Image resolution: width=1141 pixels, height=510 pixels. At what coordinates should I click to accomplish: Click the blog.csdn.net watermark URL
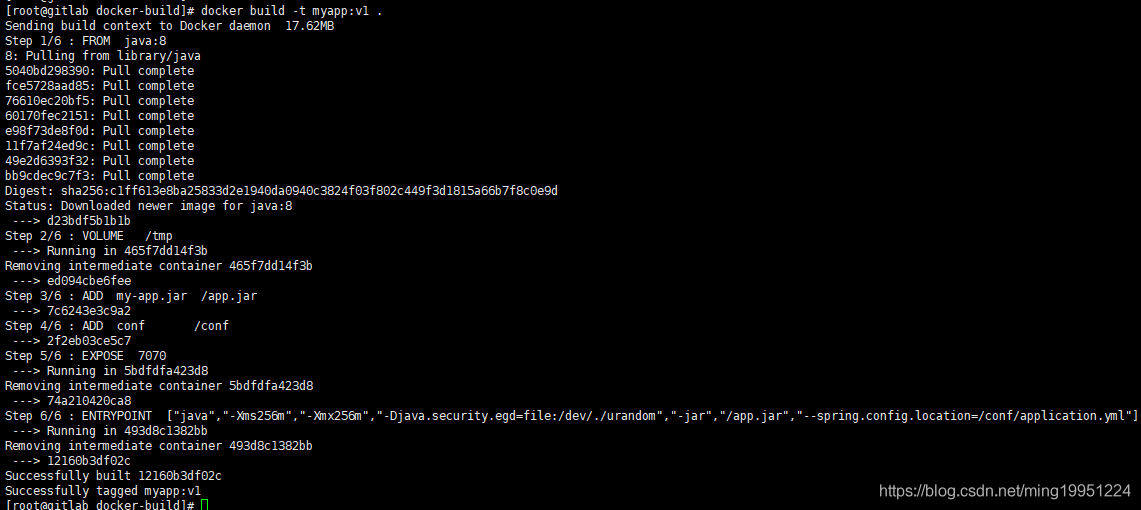(x=1004, y=490)
